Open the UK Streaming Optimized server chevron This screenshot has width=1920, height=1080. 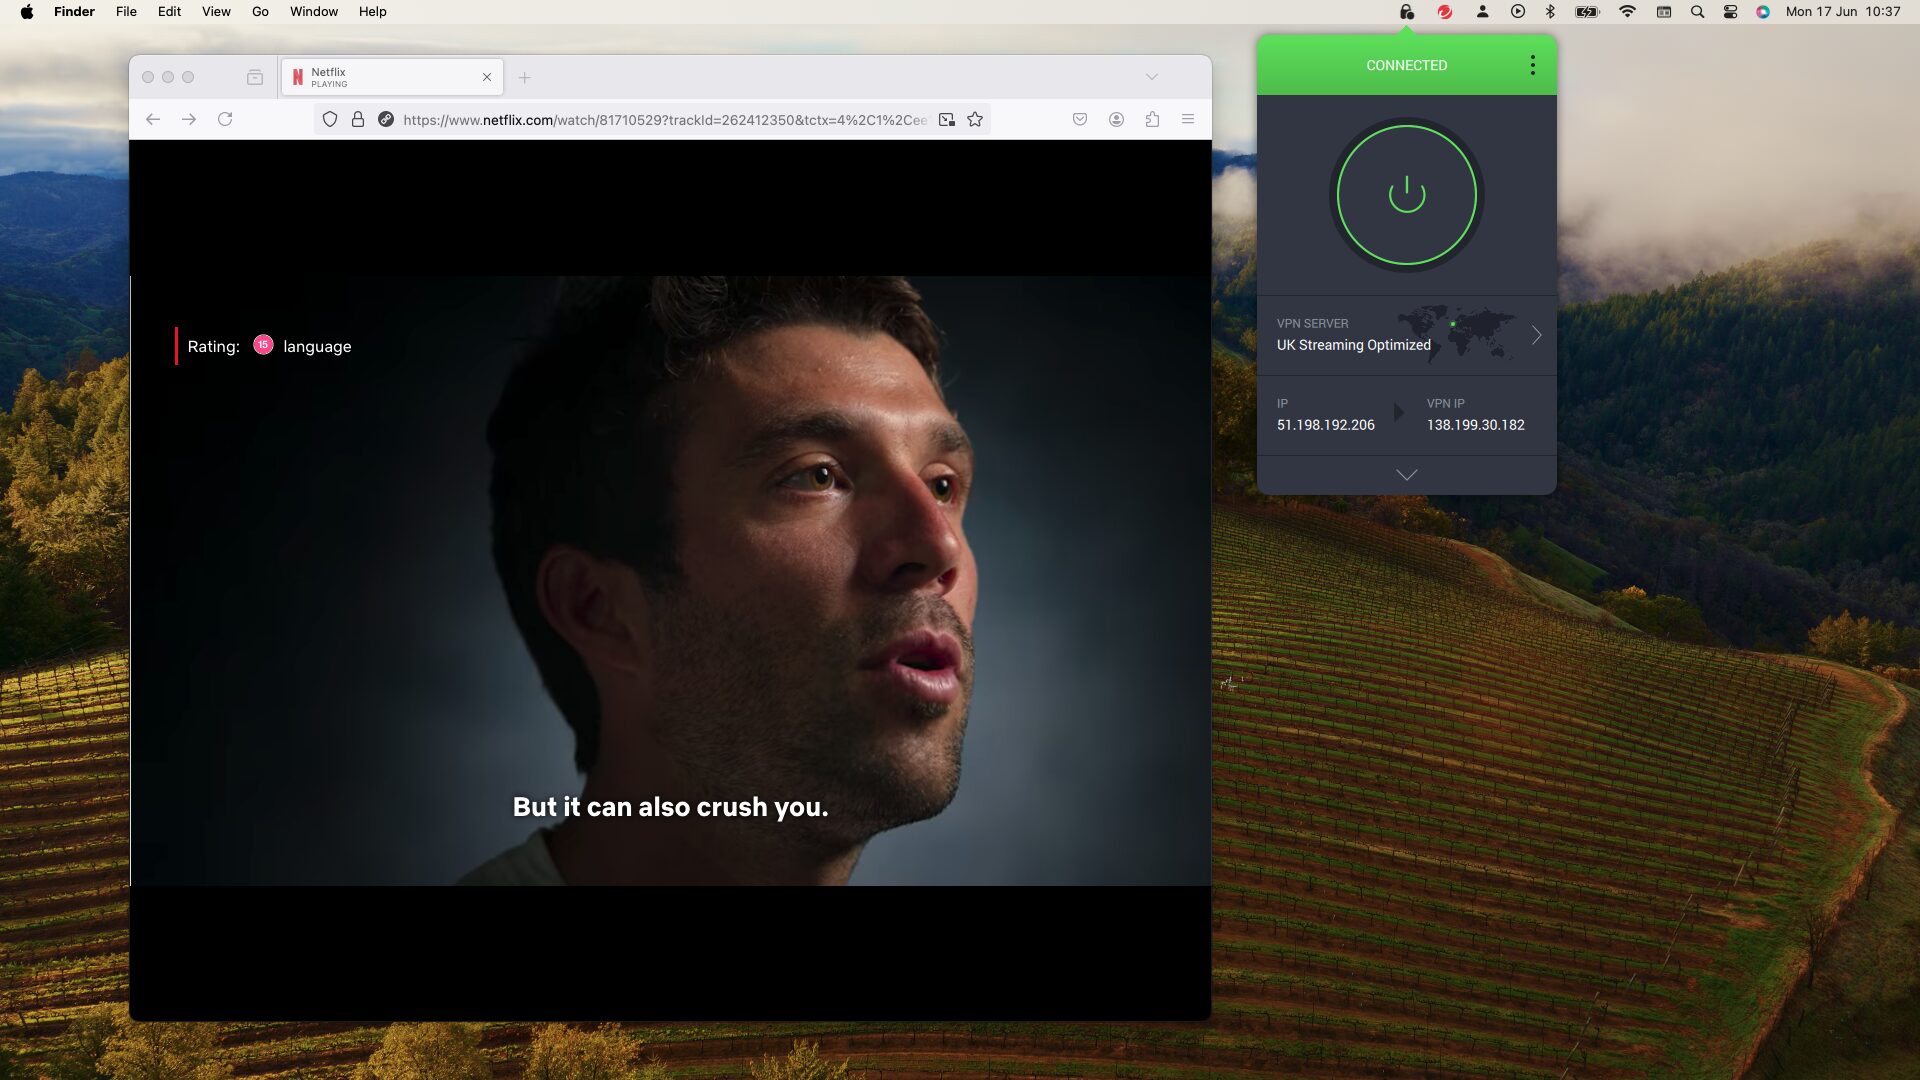click(1536, 335)
